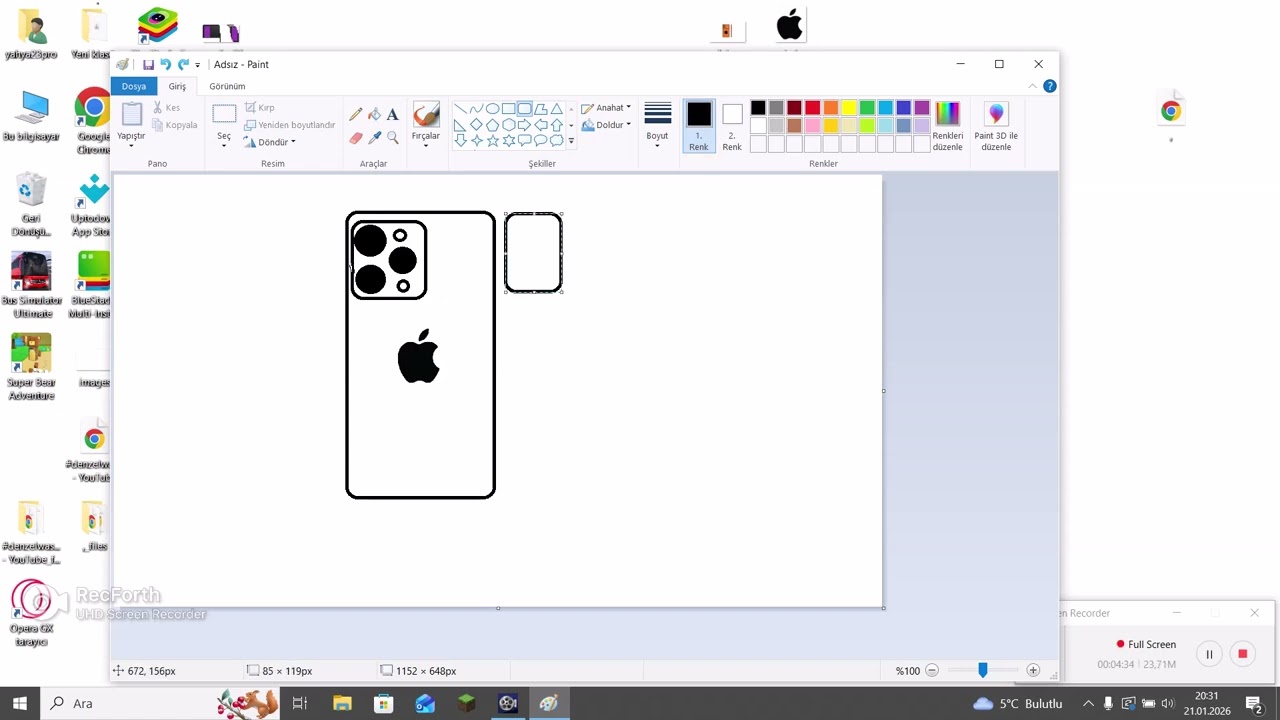
Task: Choose the five-point star shape
Action: [492, 141]
